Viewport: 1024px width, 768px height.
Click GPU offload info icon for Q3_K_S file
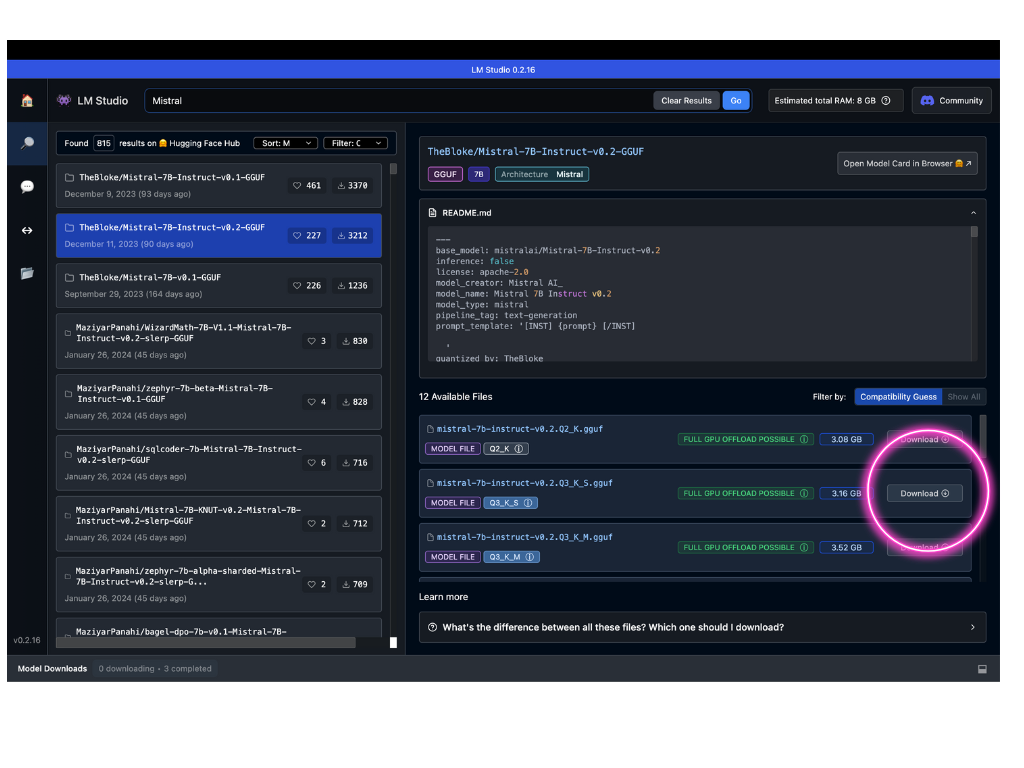click(x=804, y=494)
